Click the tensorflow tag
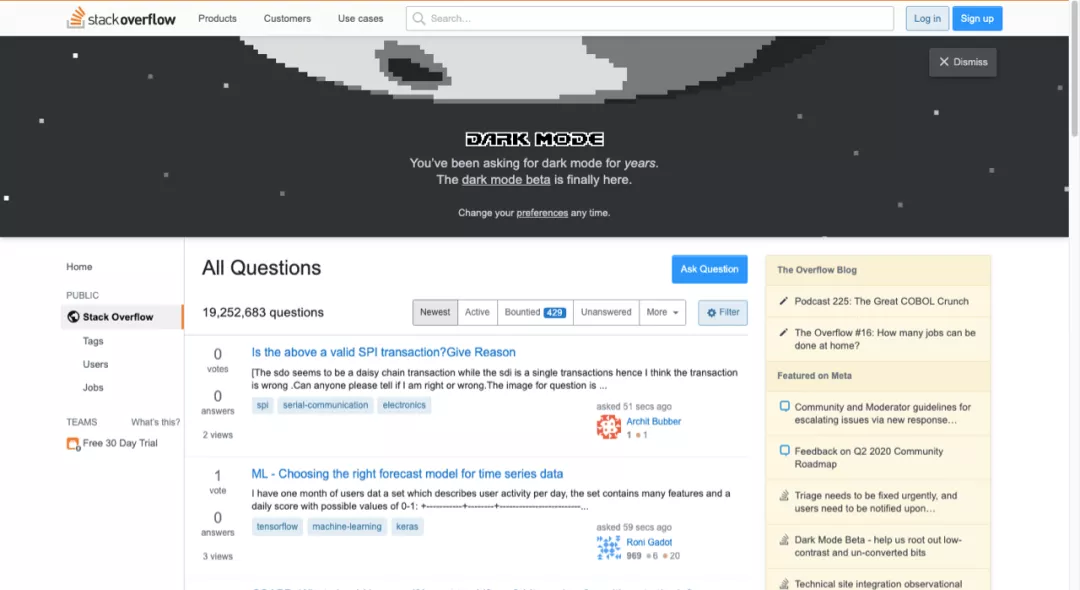1080x590 pixels. click(277, 527)
